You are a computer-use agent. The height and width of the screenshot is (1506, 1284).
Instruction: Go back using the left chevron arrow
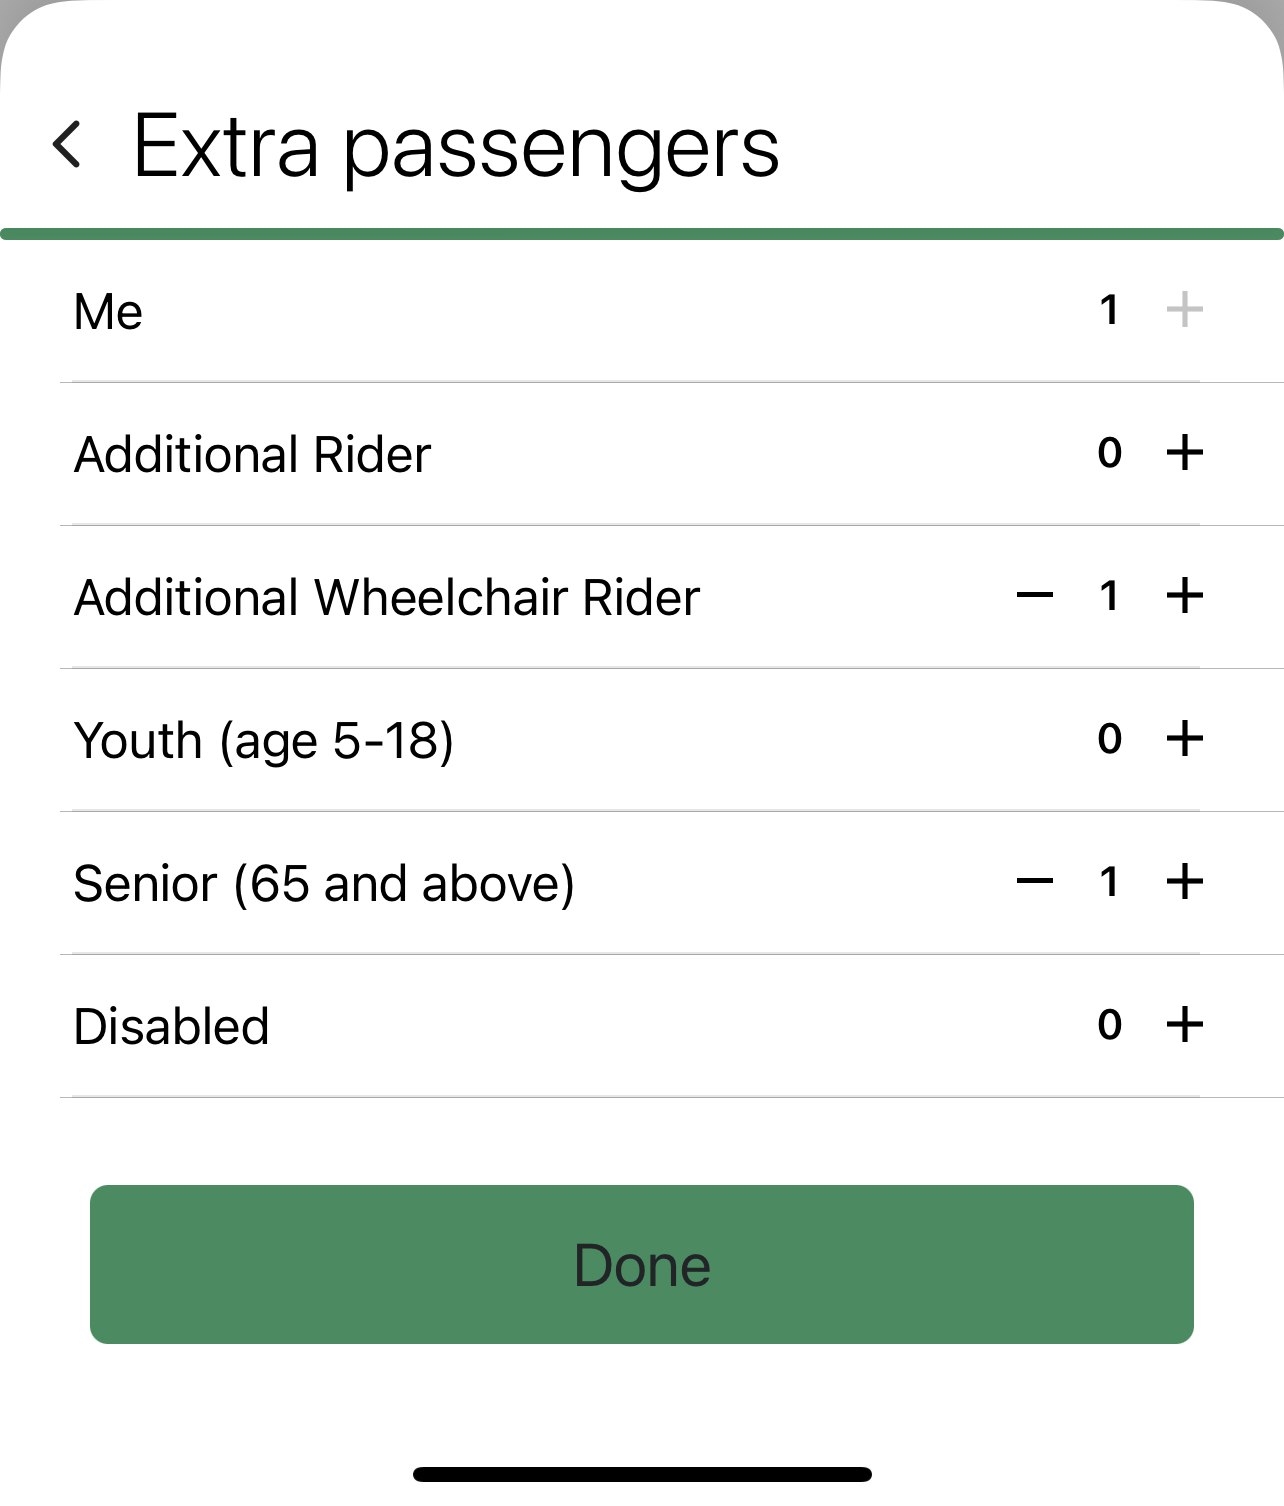67,145
